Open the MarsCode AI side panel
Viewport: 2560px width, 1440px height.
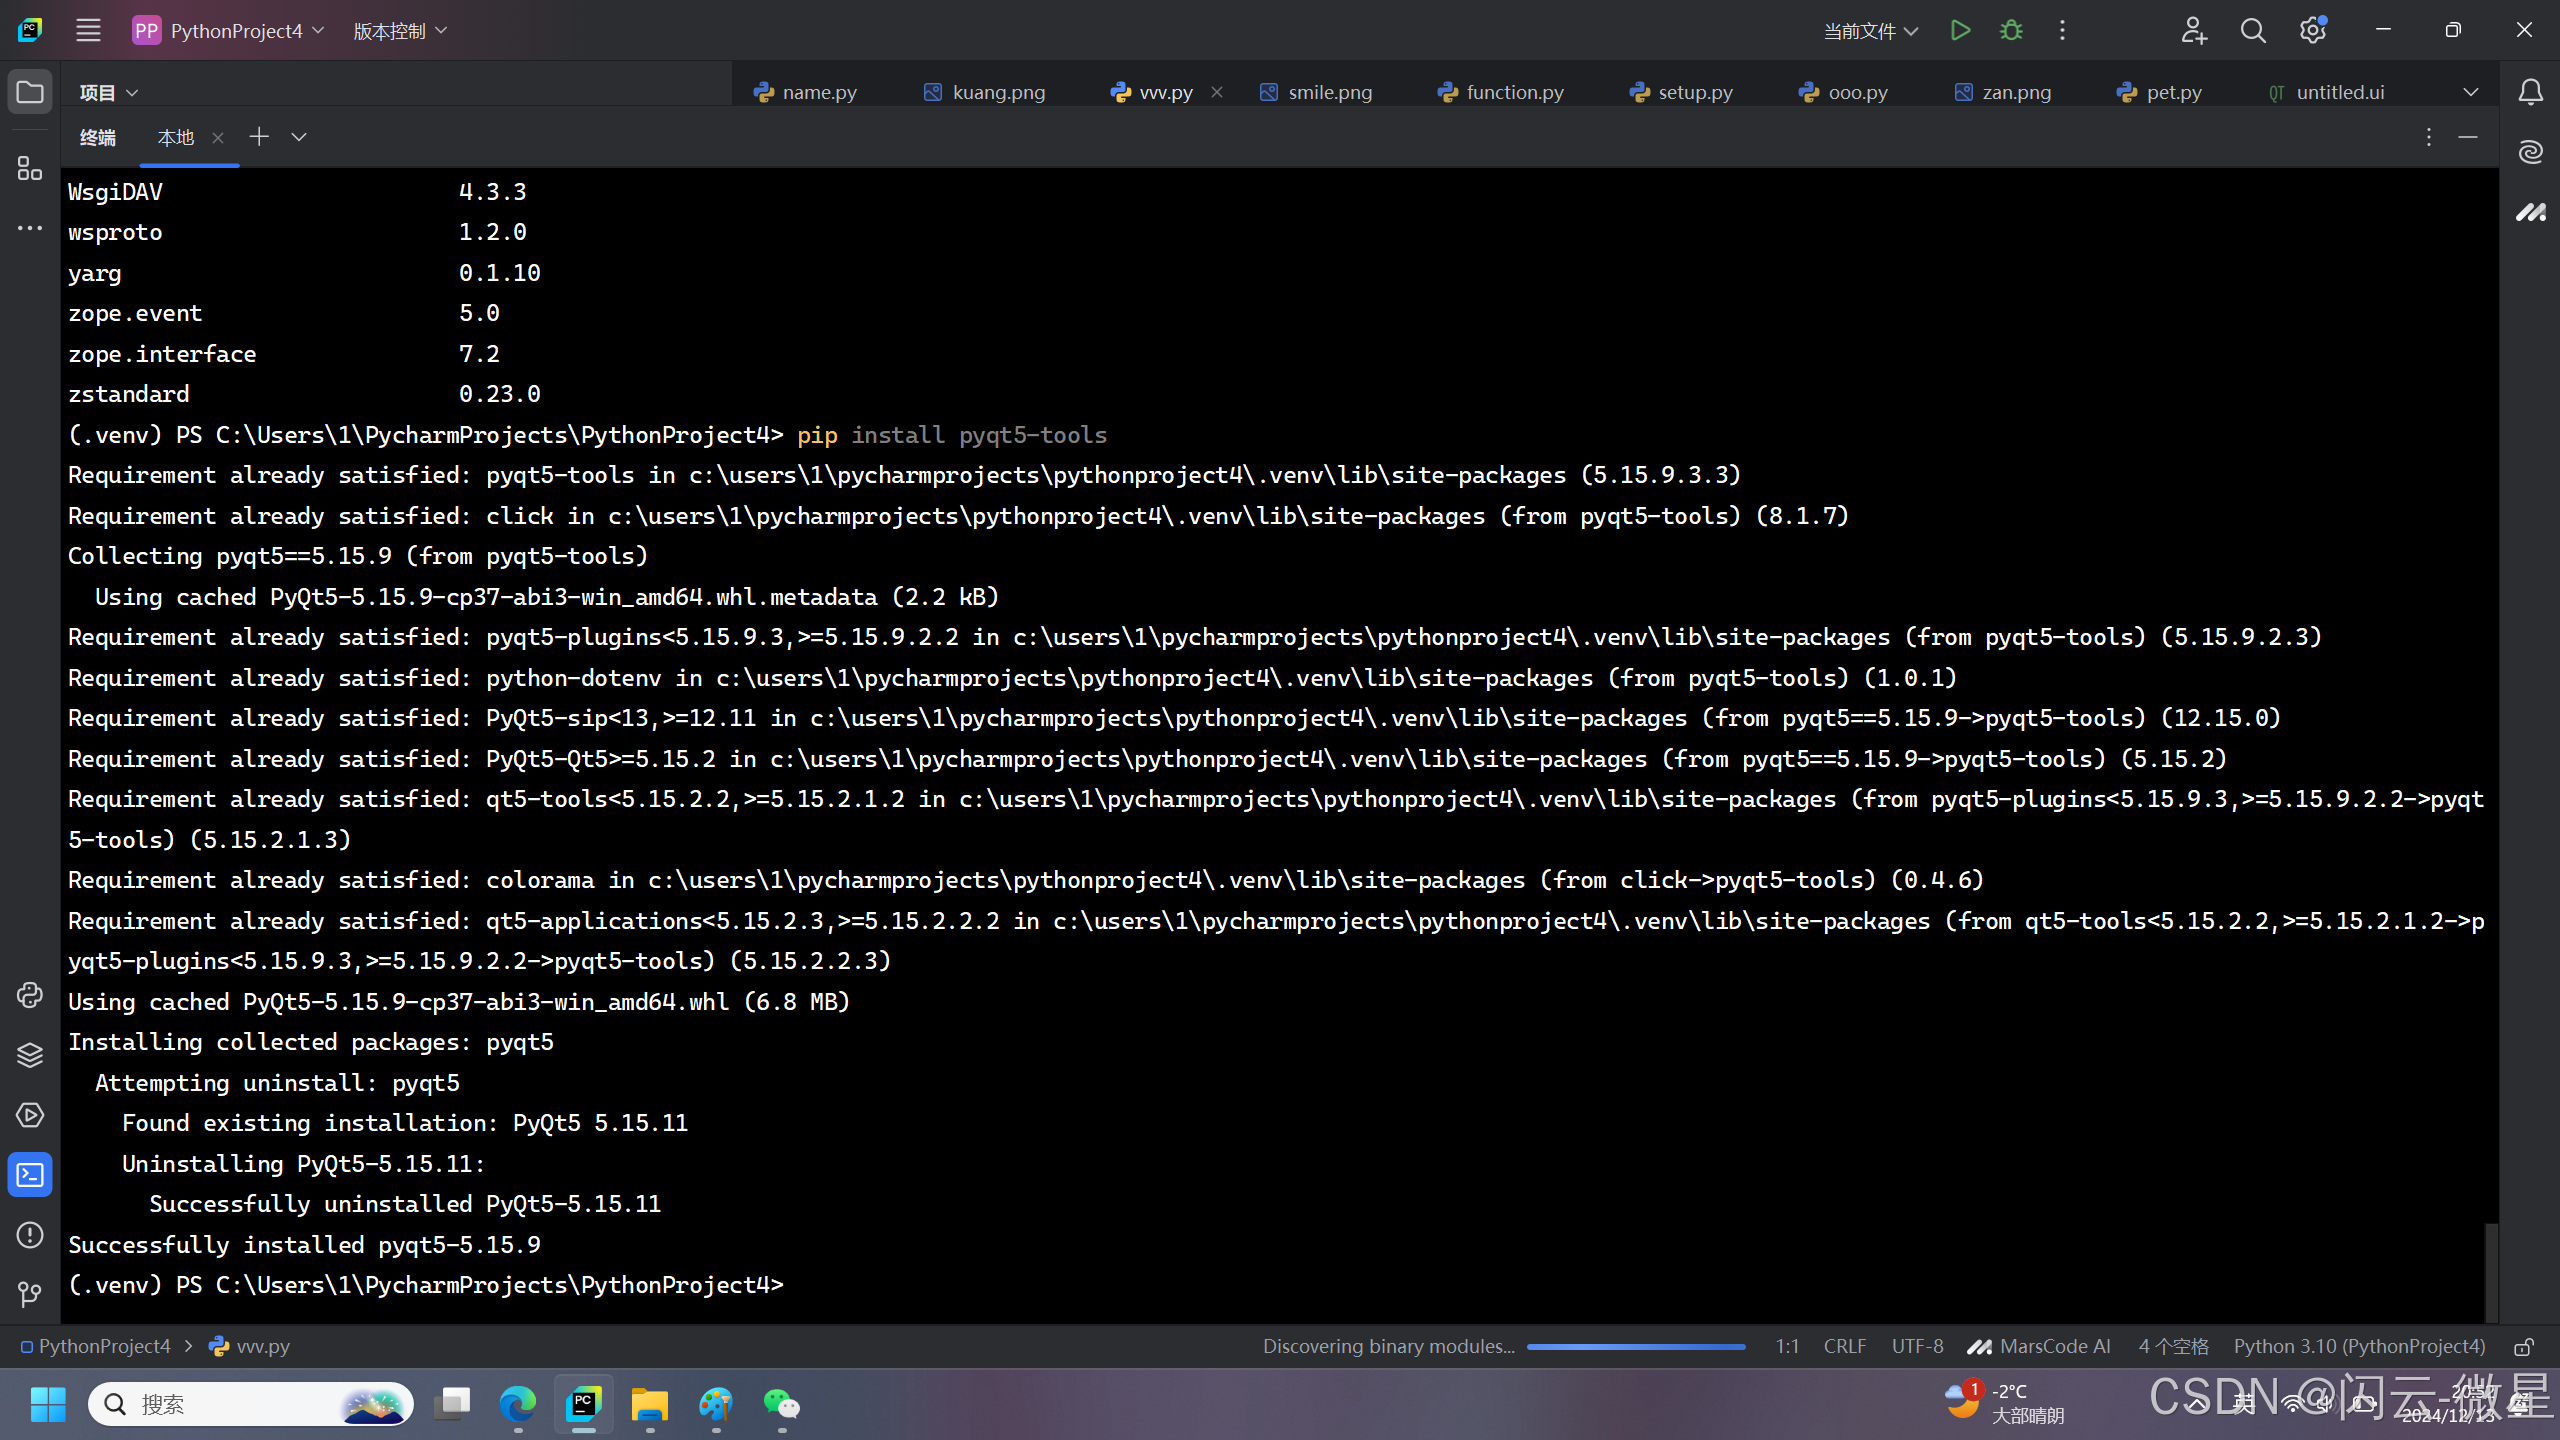[2531, 212]
